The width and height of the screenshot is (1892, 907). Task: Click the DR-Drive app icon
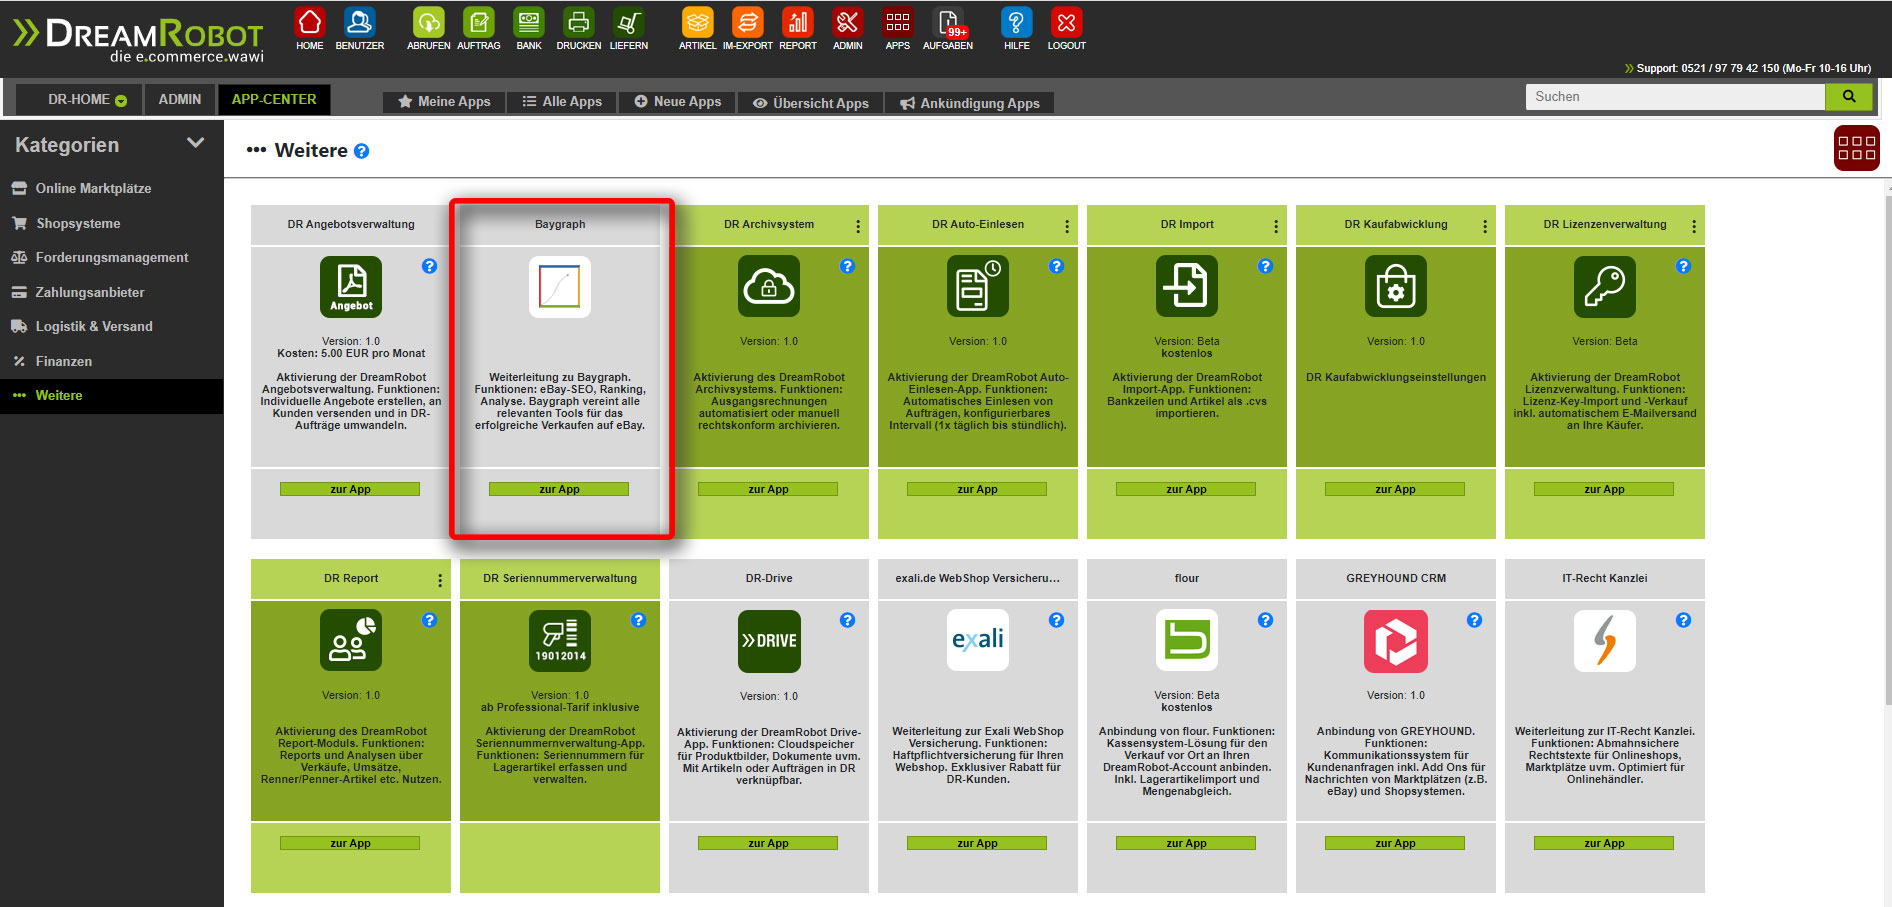769,640
